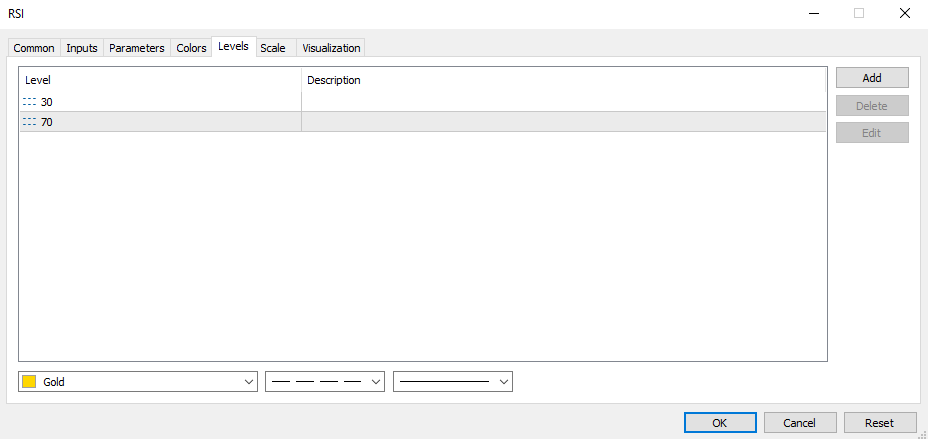Open the line width dropdown
928x439 pixels.
tap(453, 382)
